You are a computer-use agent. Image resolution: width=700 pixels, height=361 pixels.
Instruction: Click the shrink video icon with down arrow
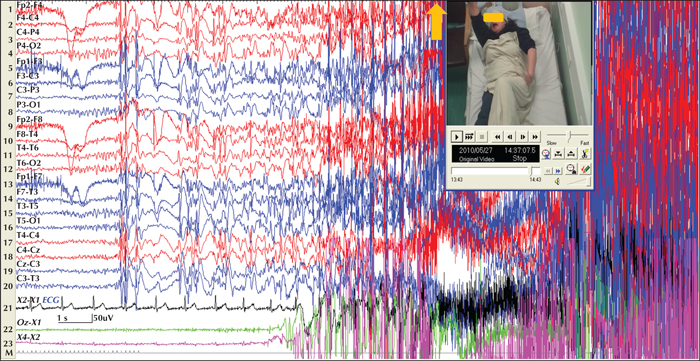(x=558, y=154)
